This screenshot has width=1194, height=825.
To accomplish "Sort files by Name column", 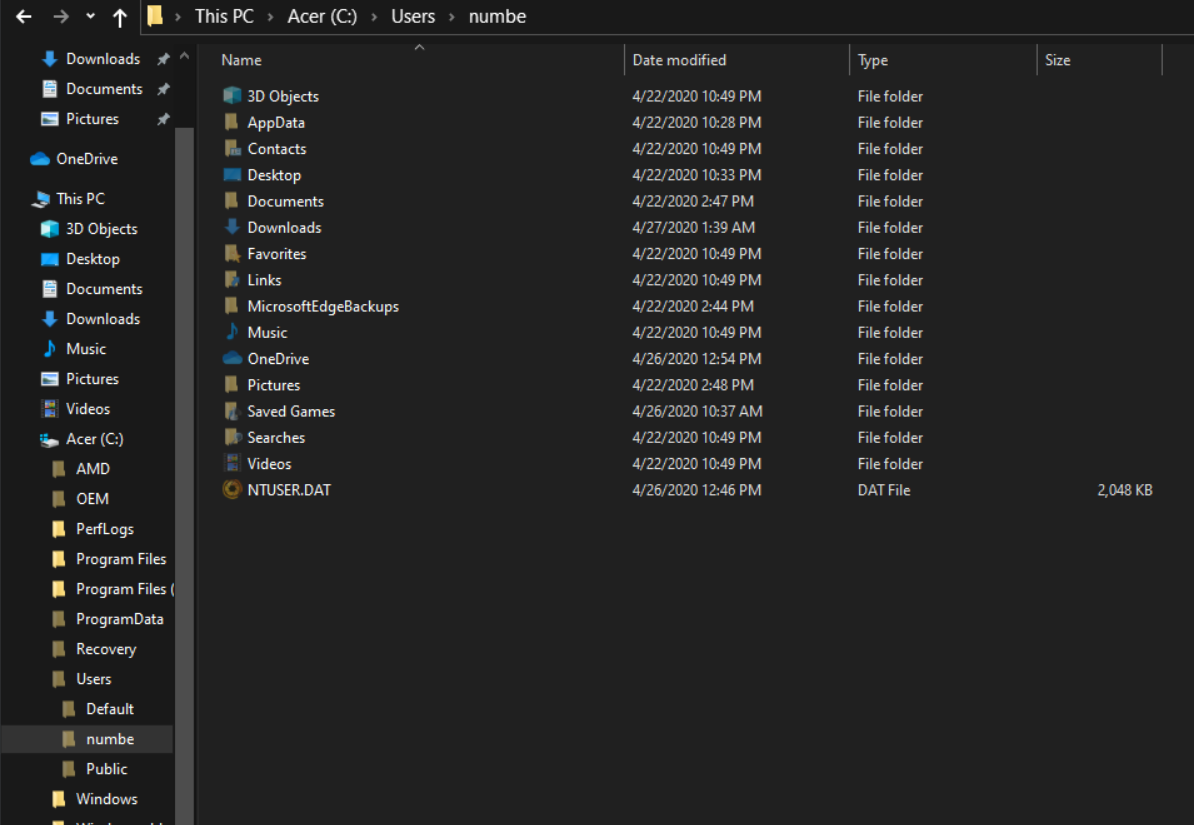I will click(x=241, y=60).
